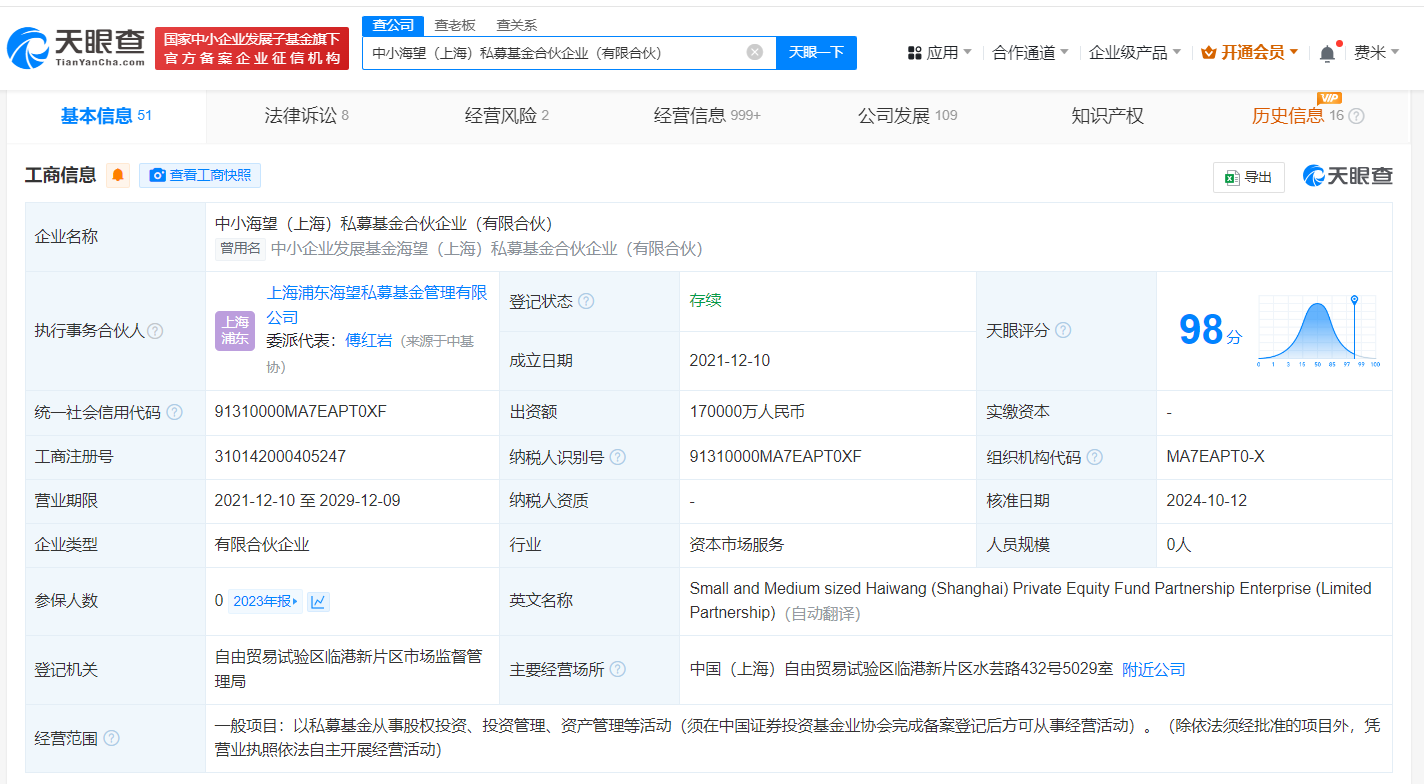Click the bell notification icon near 费米
Screen dimensions: 1424x784
point(1327,52)
